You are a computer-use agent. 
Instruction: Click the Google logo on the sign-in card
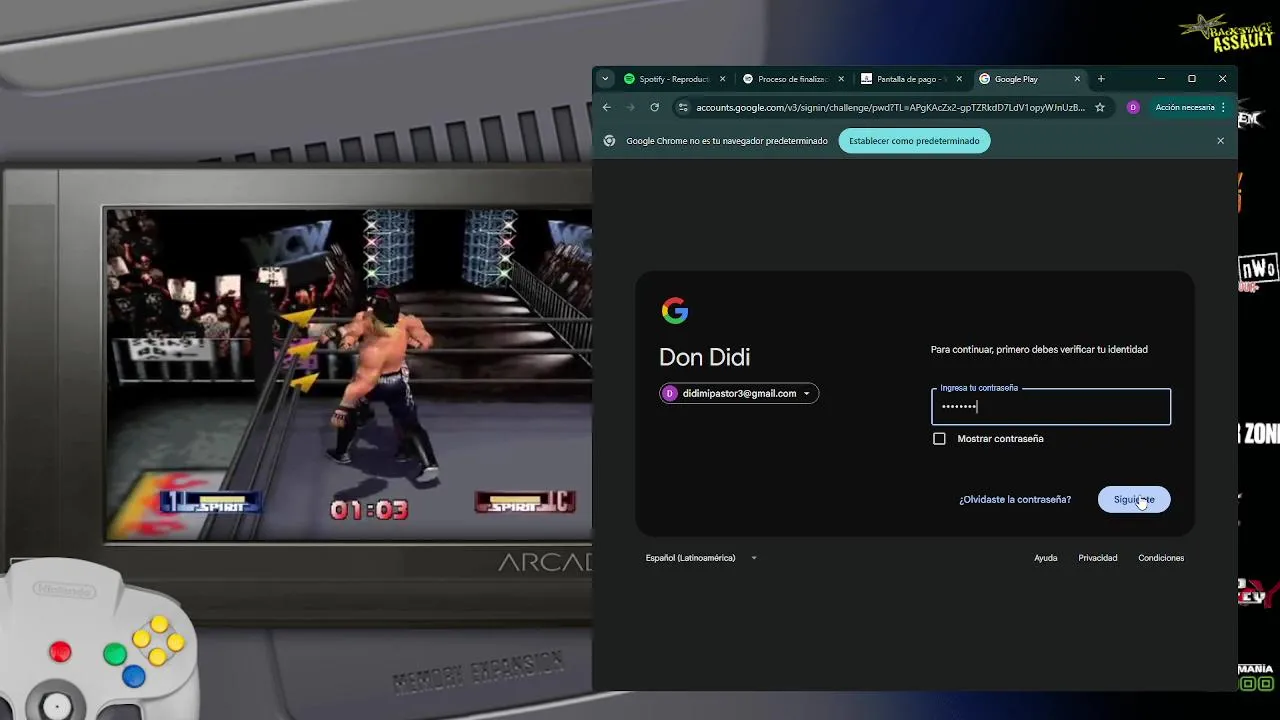pyautogui.click(x=675, y=311)
